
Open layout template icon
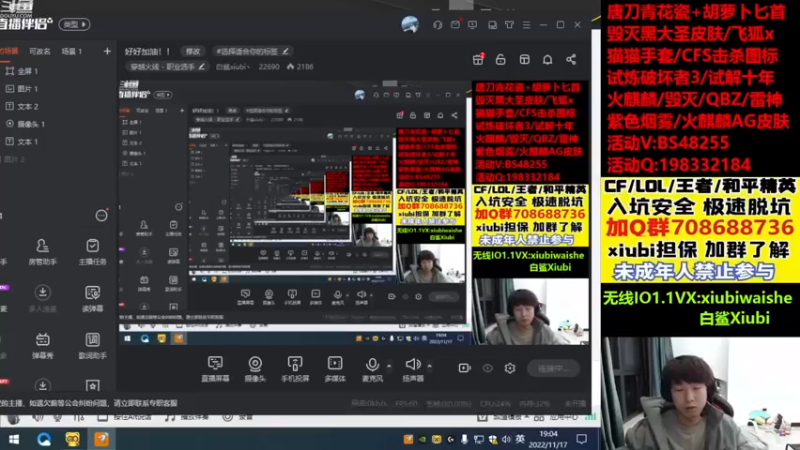(524, 59)
